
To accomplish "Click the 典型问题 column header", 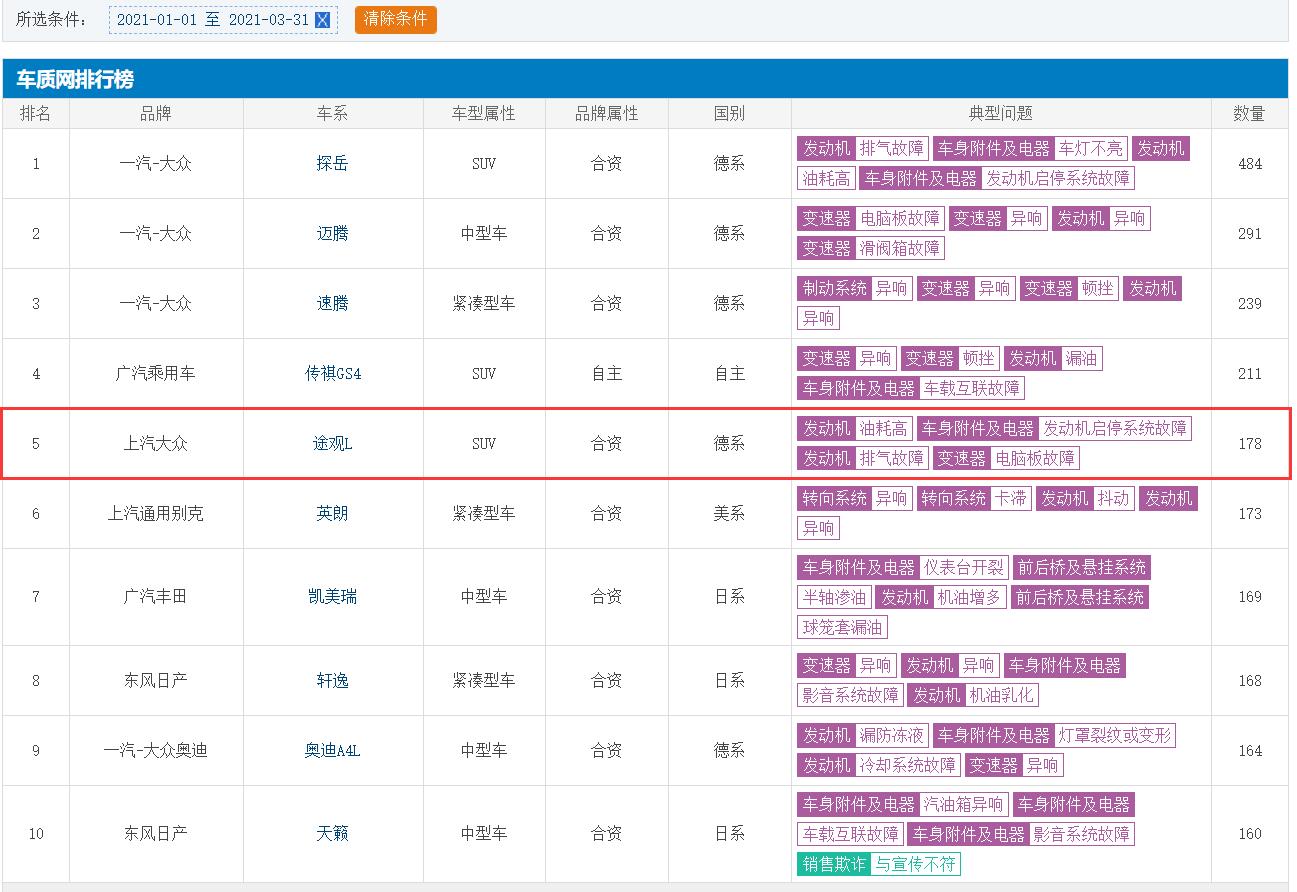I will pos(1001,114).
